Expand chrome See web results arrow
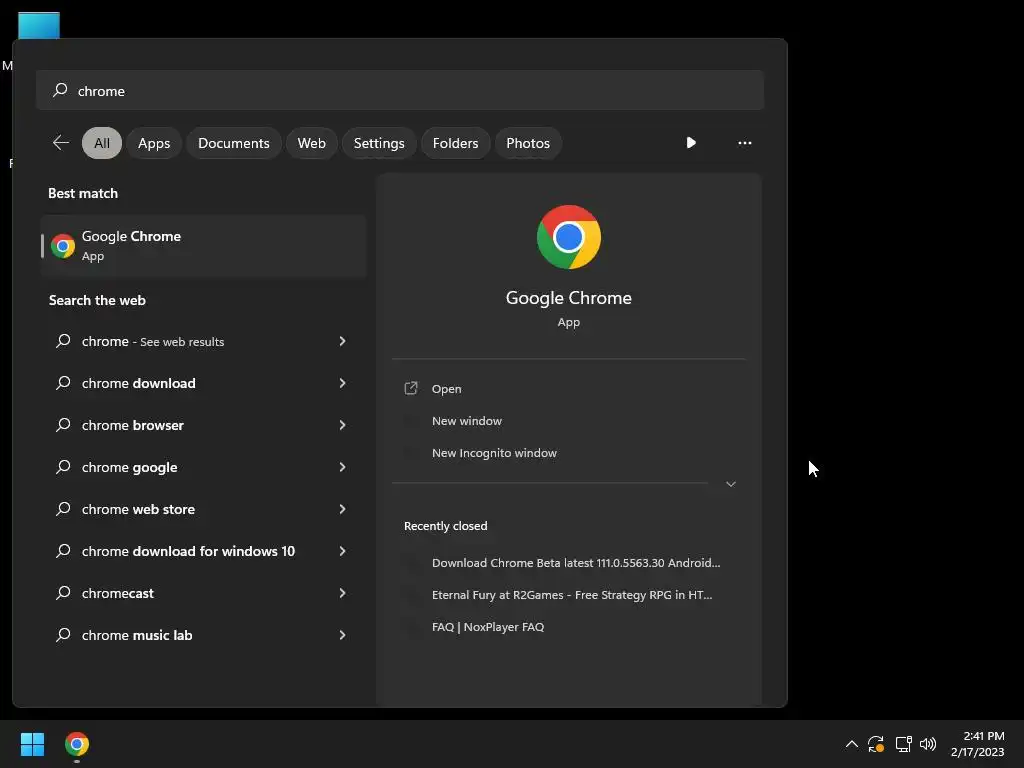Viewport: 1024px width, 768px height. tap(342, 341)
